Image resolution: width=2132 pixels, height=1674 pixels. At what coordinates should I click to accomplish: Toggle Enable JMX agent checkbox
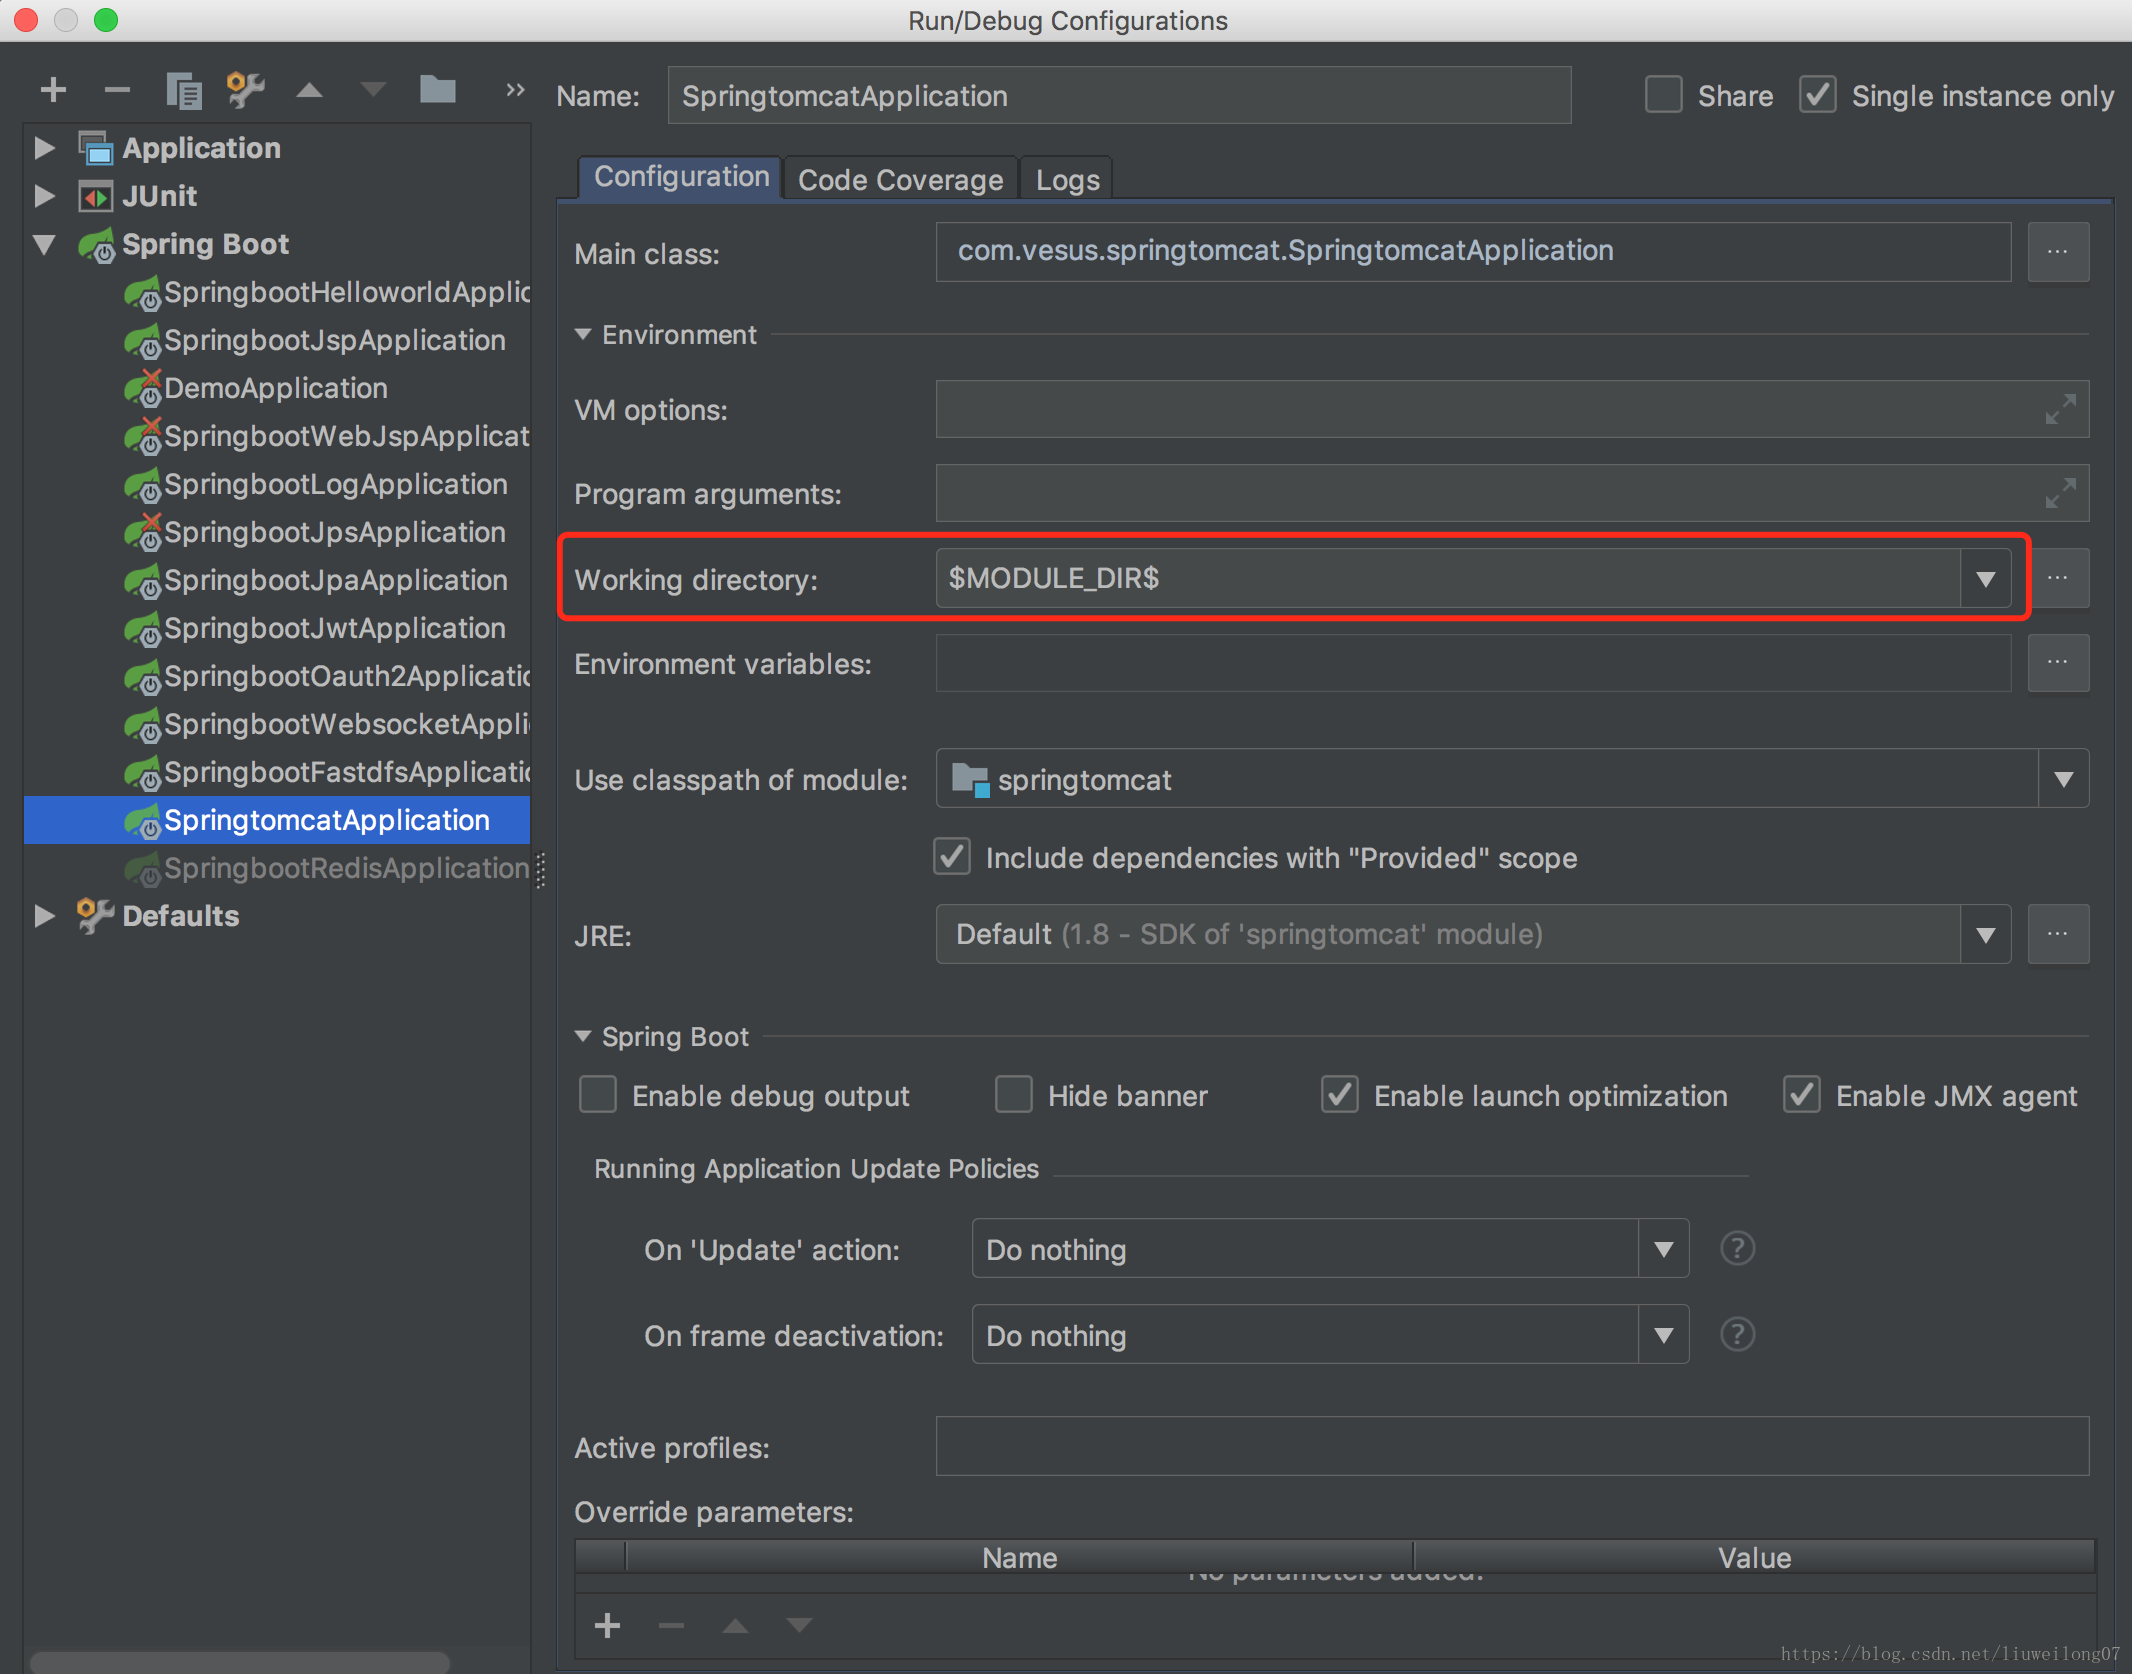[1801, 1095]
